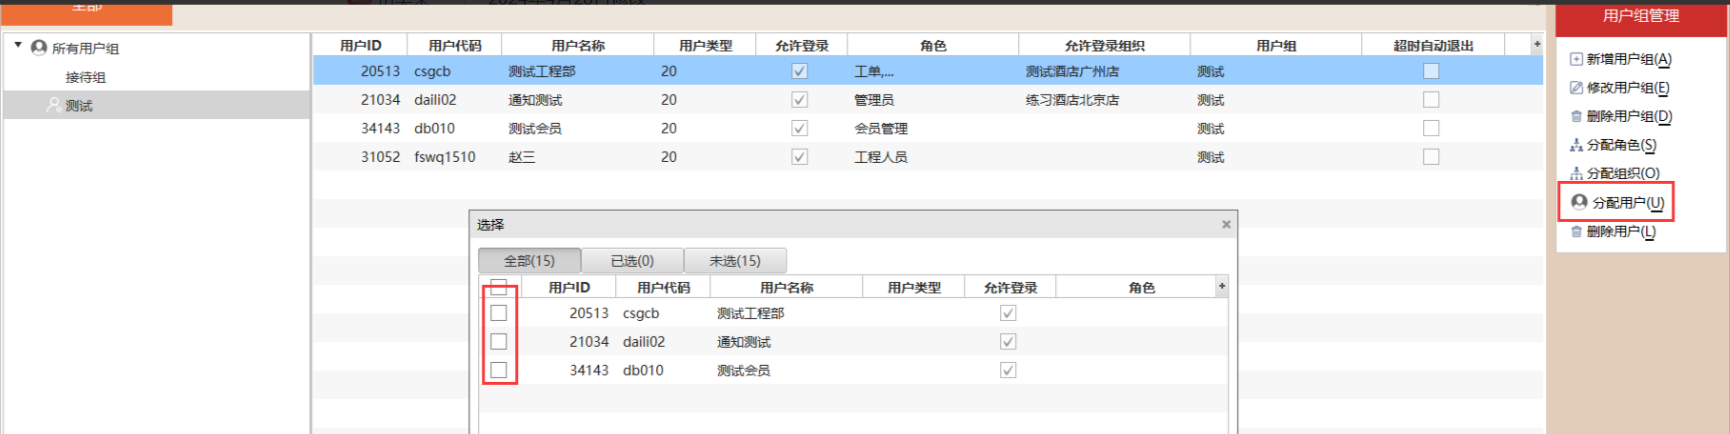Viewport: 1730px width, 434px height.
Task: Click the 分配用户(U) person icon
Action: click(x=1579, y=202)
